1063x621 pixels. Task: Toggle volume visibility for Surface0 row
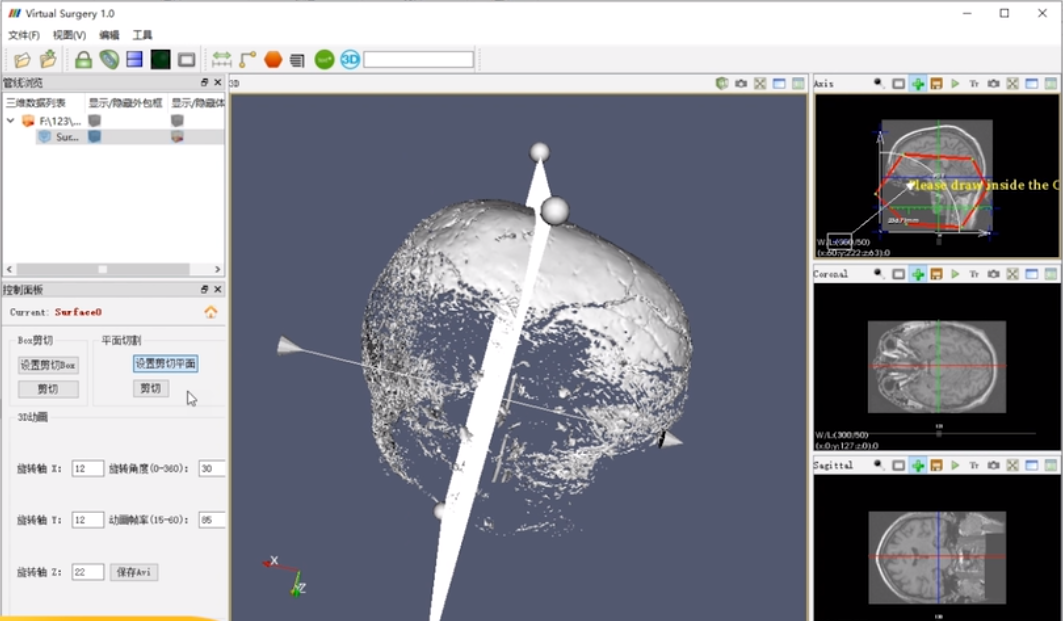[x=177, y=137]
